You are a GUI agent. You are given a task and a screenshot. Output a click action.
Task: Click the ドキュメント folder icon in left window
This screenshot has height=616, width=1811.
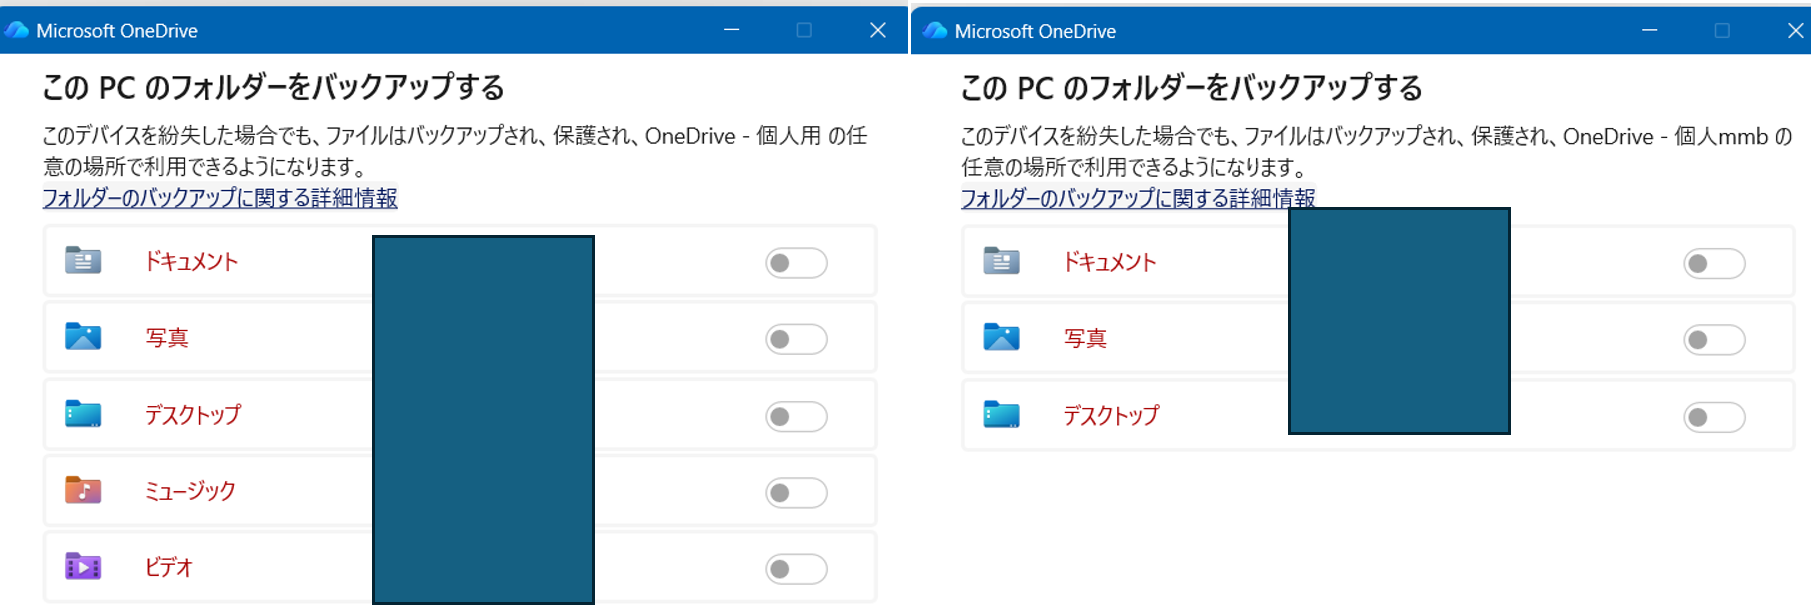(x=83, y=261)
